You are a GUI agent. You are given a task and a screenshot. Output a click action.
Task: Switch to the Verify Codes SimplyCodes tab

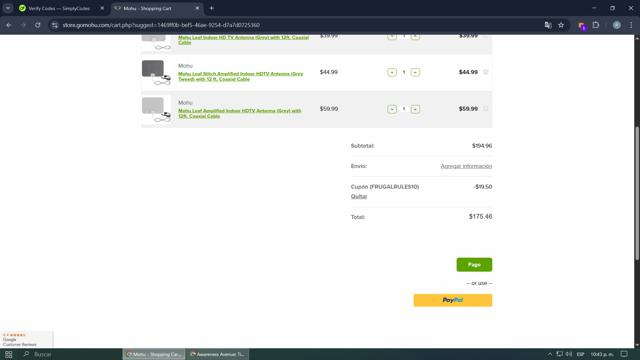coord(59,8)
